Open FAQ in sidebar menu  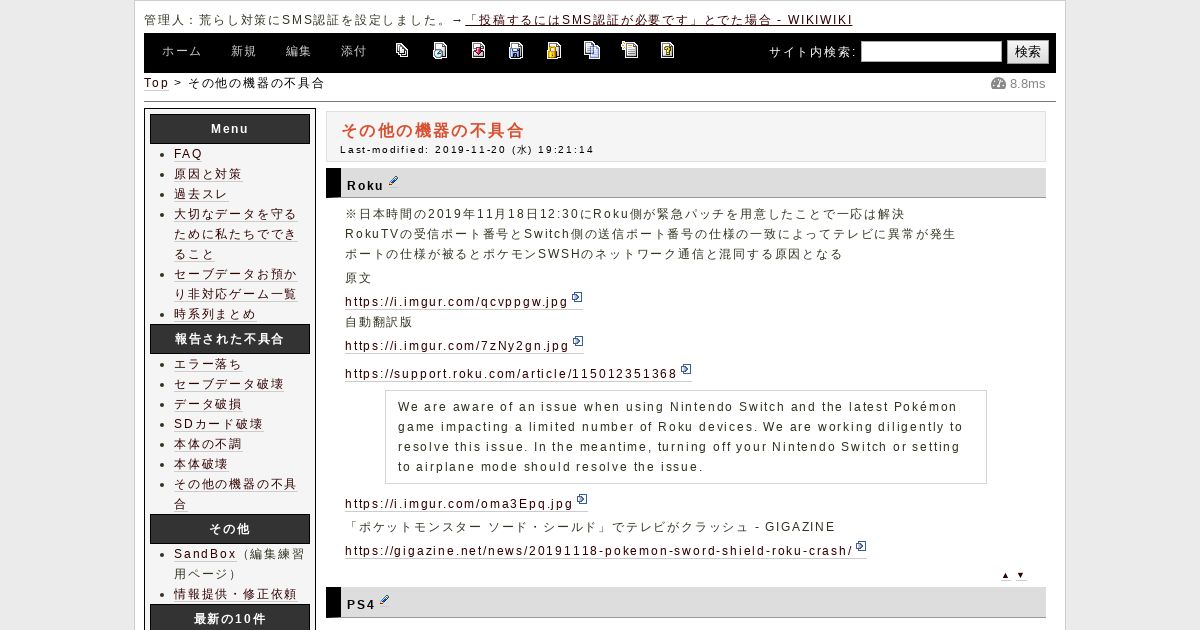(x=188, y=154)
